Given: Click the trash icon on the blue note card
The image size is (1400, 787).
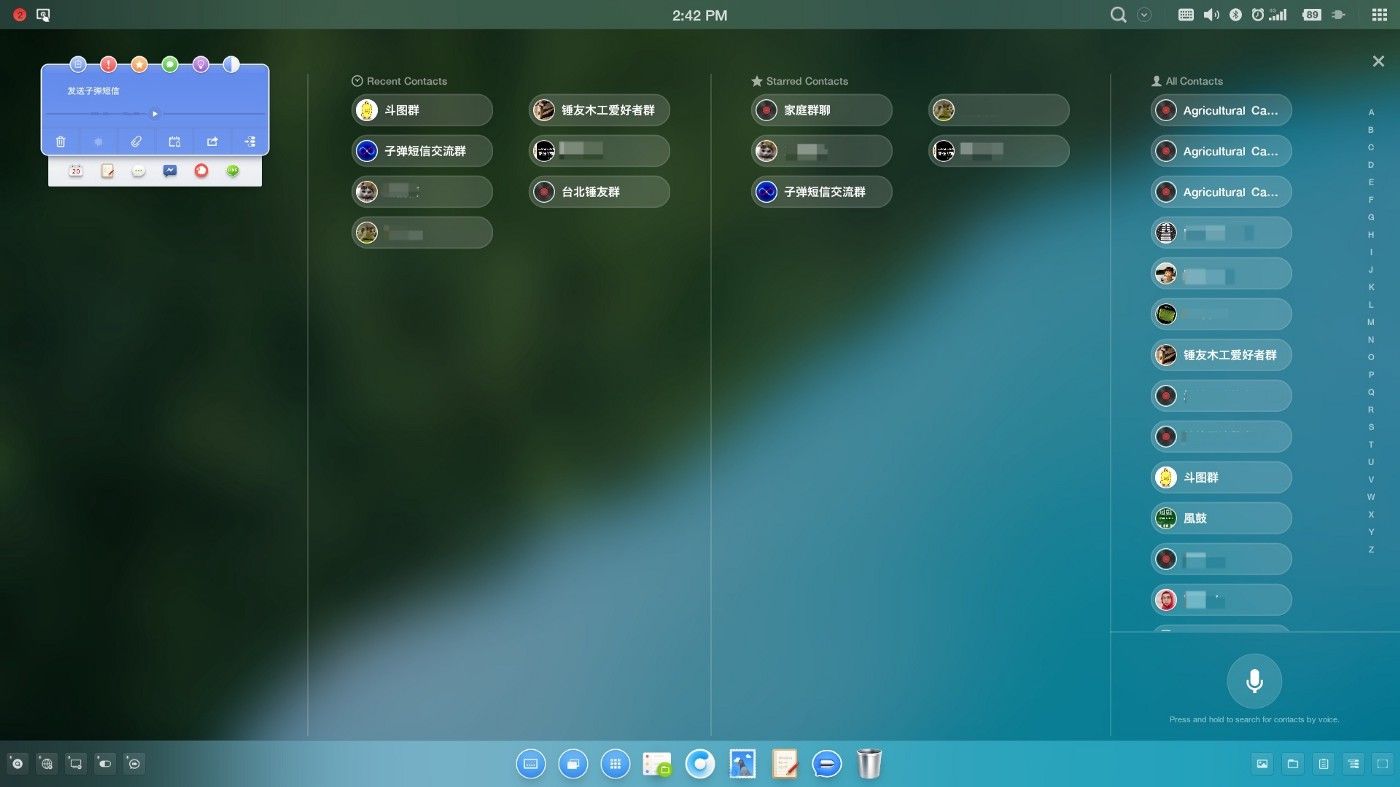Looking at the screenshot, I should (x=60, y=142).
